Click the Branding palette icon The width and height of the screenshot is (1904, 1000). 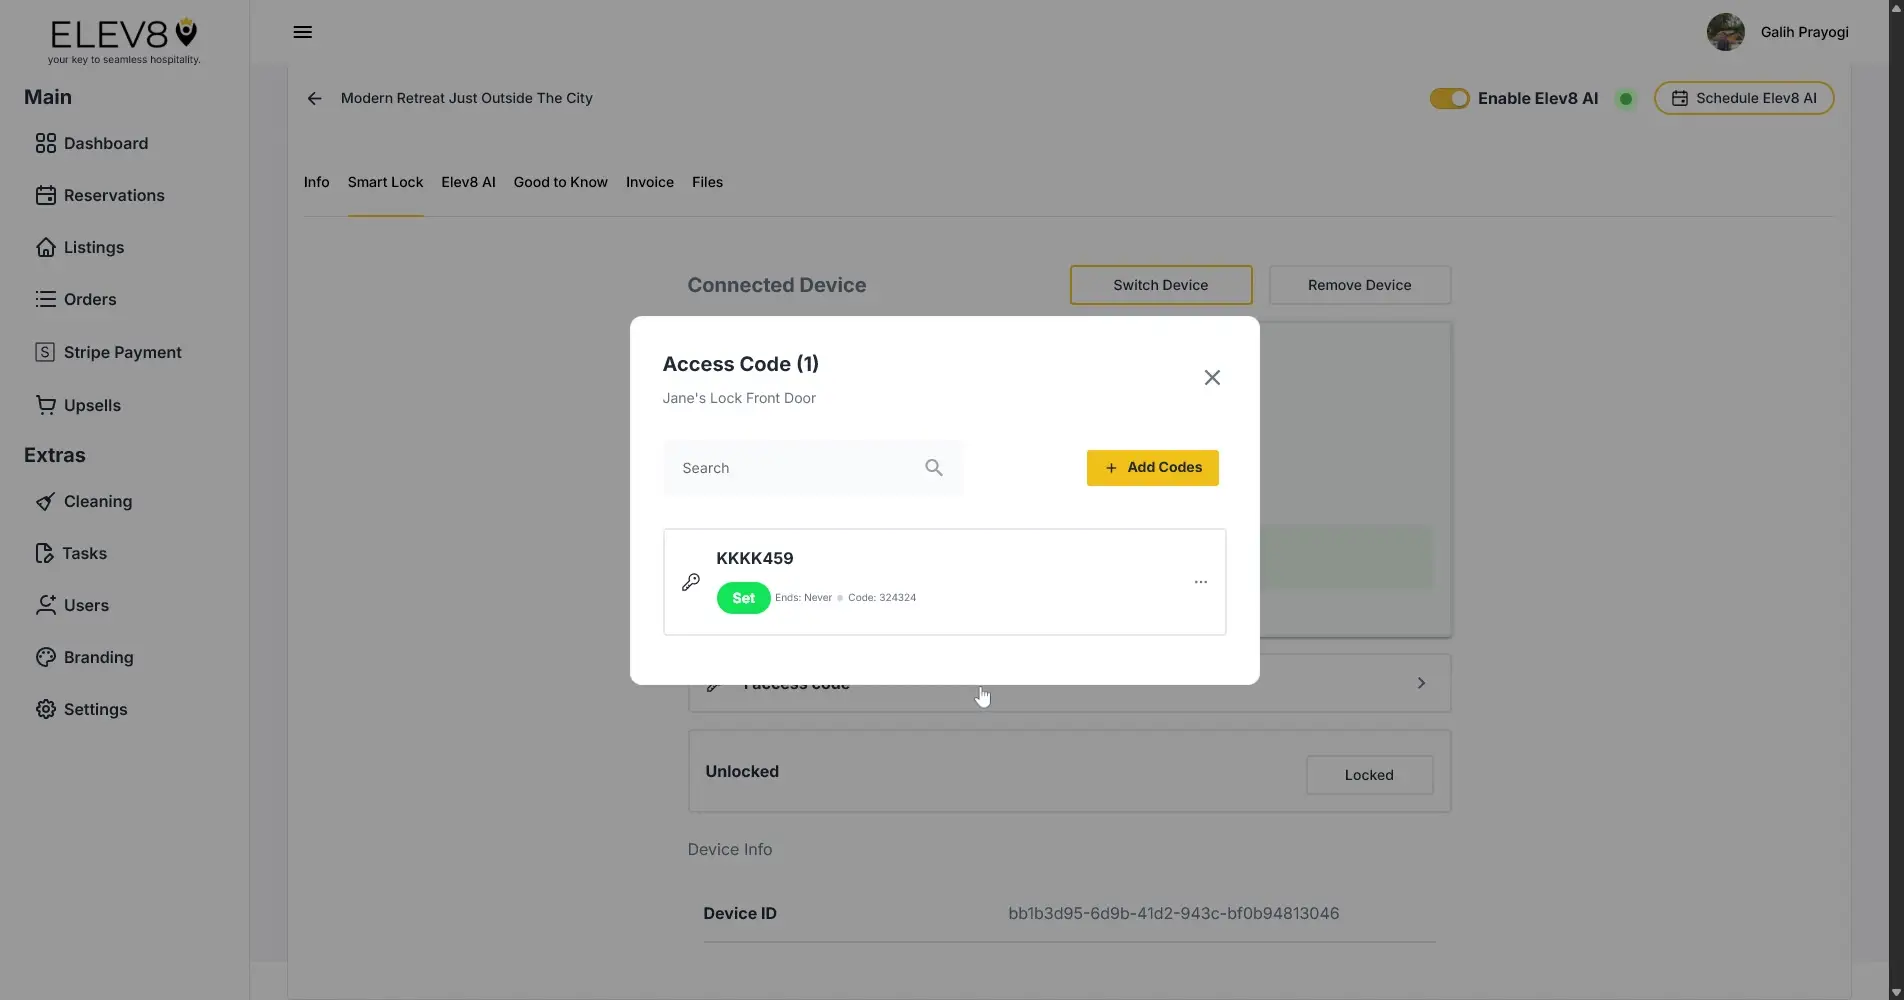tap(45, 657)
